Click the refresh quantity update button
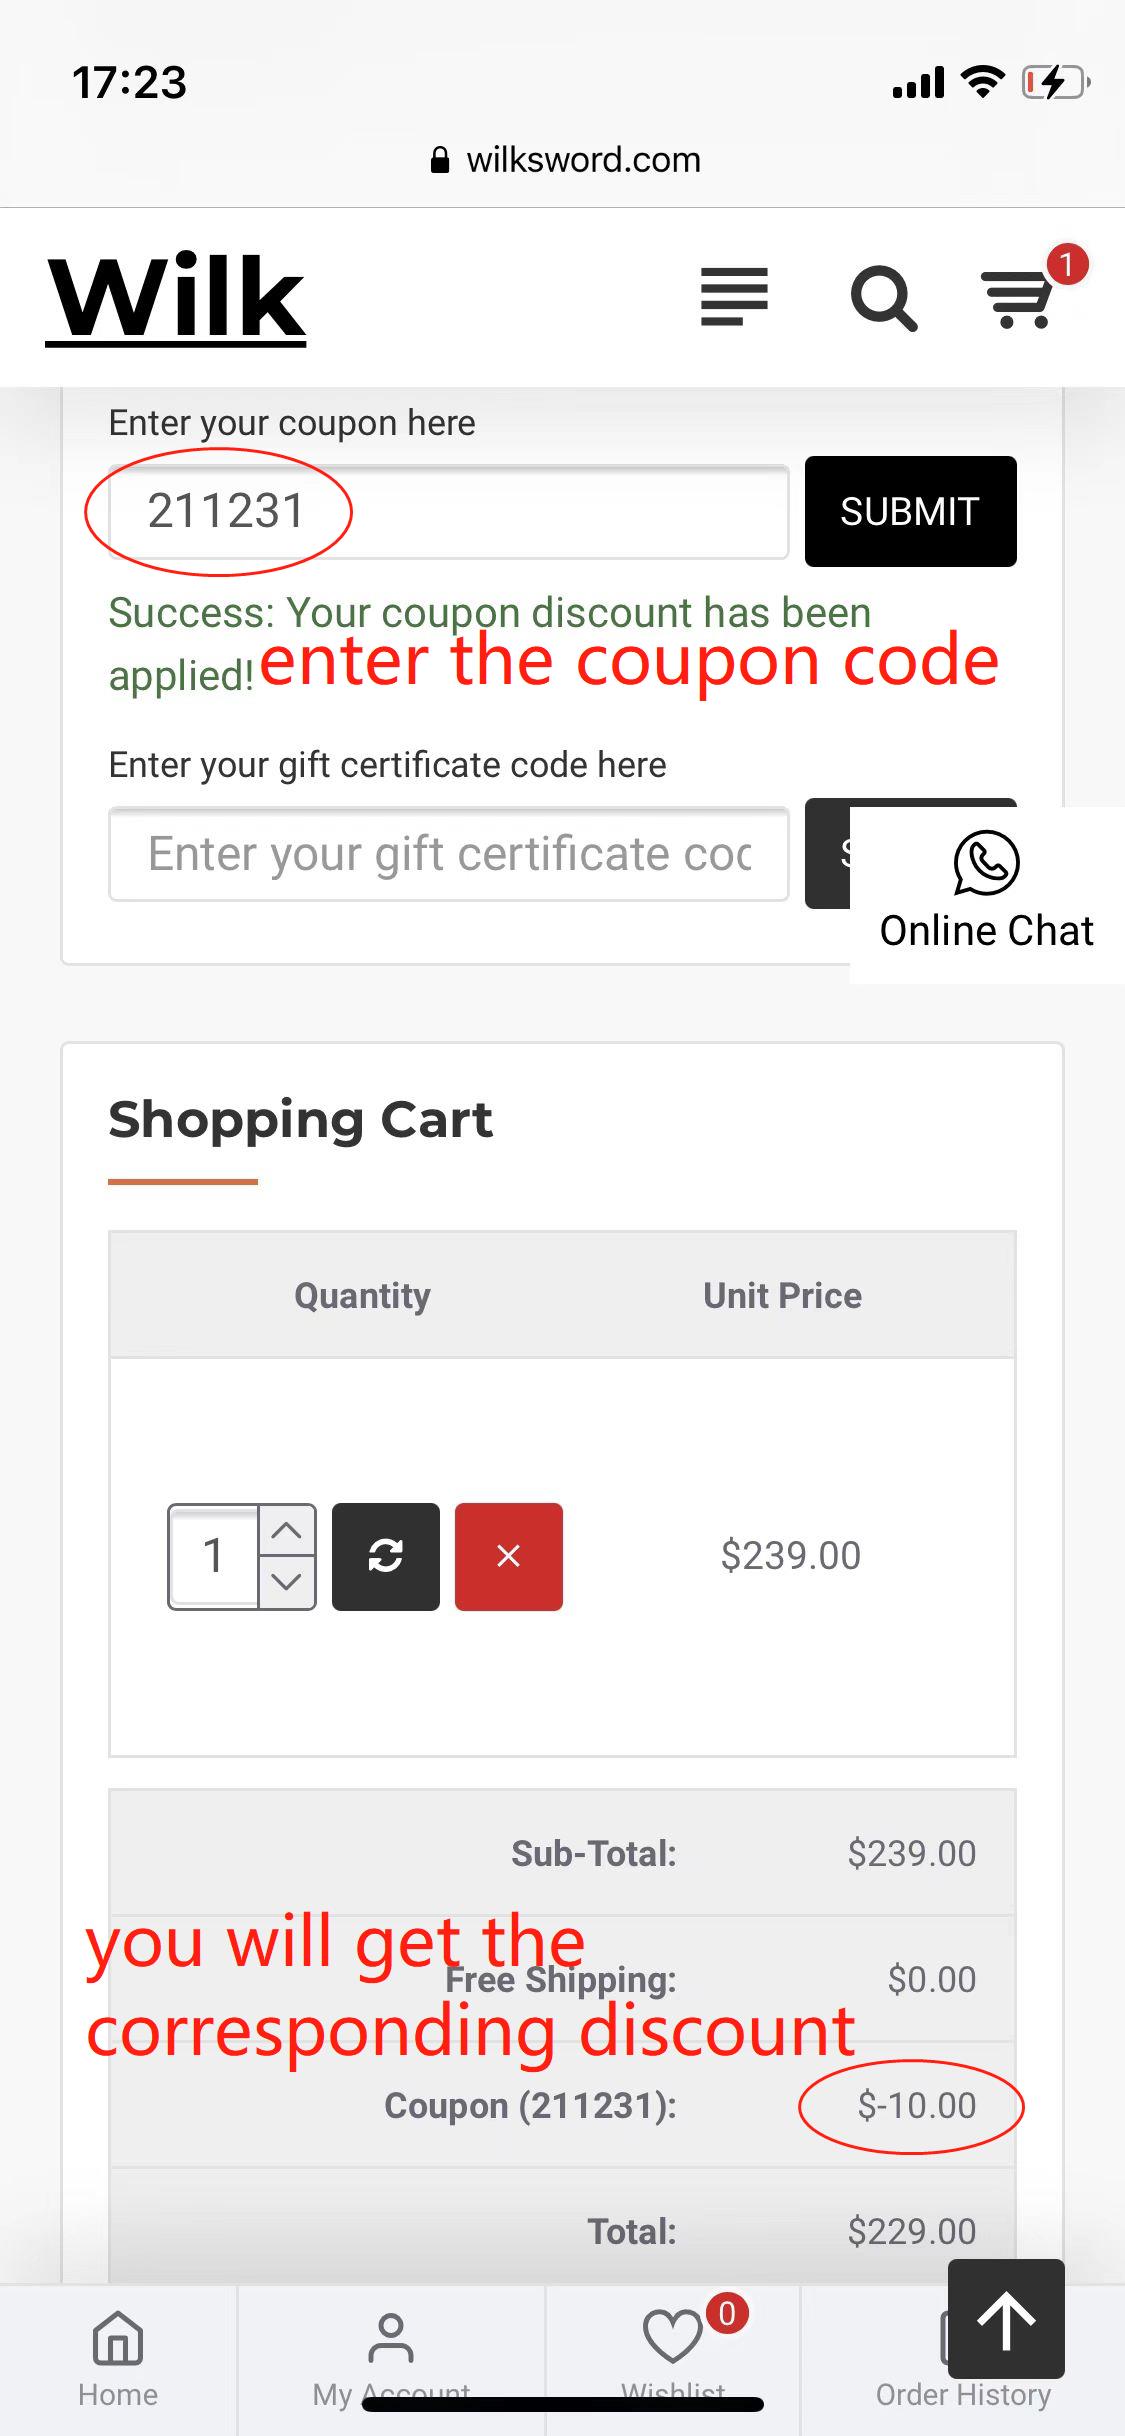The height and width of the screenshot is (2436, 1125). coord(386,1556)
